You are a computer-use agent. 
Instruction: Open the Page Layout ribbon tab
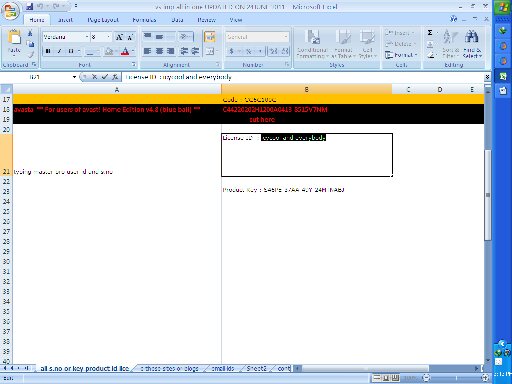pyautogui.click(x=103, y=20)
